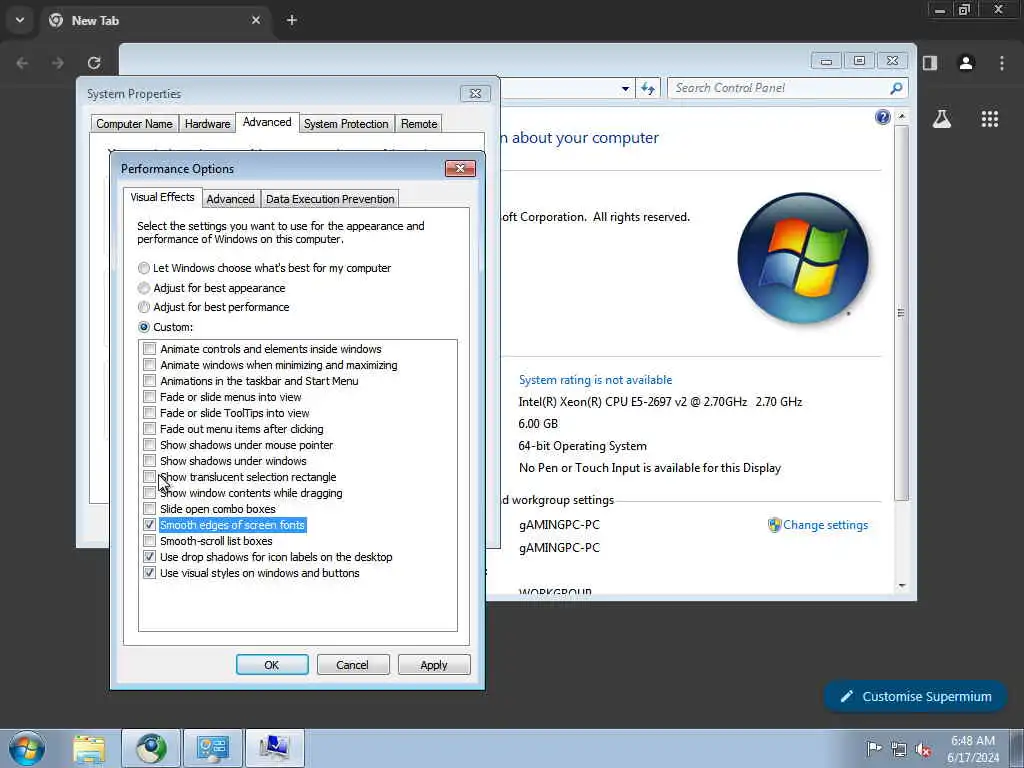1024x768 pixels.
Task: Click Cancel in Performance Options
Action: (x=353, y=665)
